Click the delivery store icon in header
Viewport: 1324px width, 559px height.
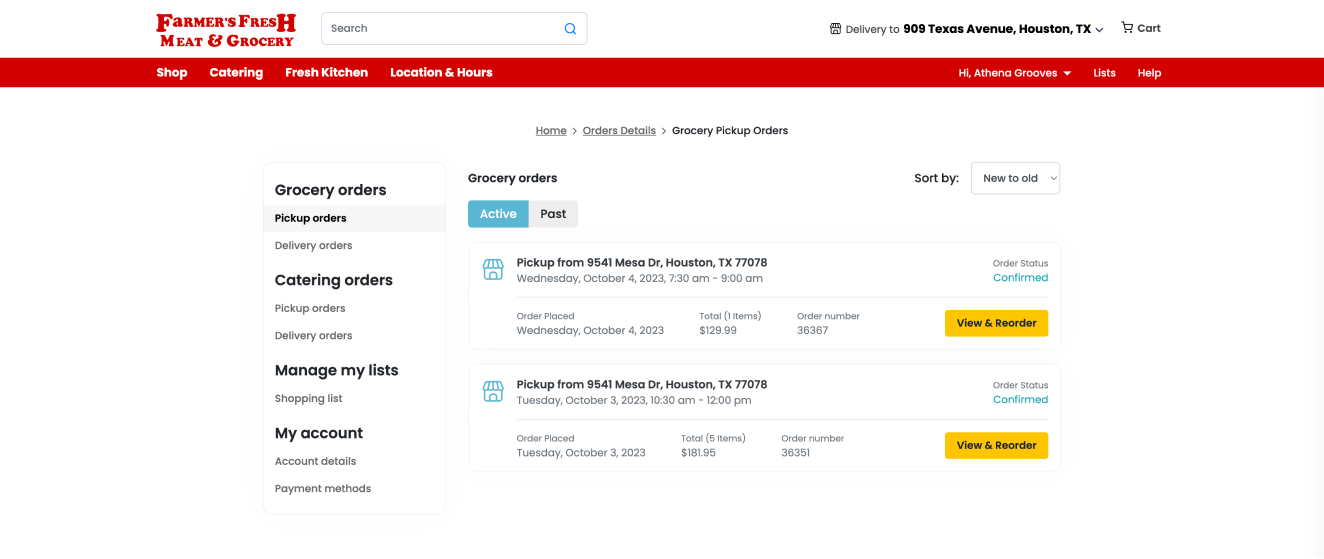coord(835,29)
